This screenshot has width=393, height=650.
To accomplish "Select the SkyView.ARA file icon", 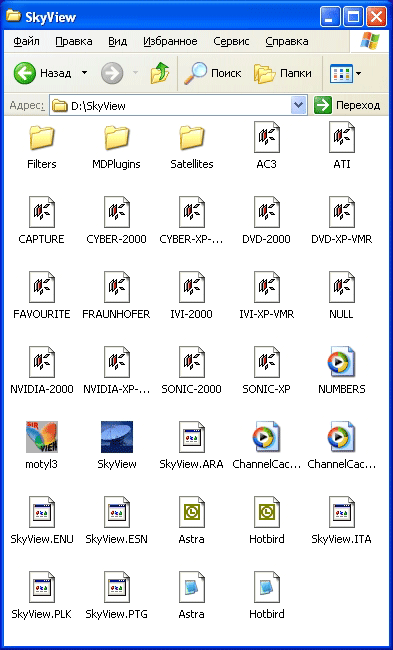I will [192, 437].
